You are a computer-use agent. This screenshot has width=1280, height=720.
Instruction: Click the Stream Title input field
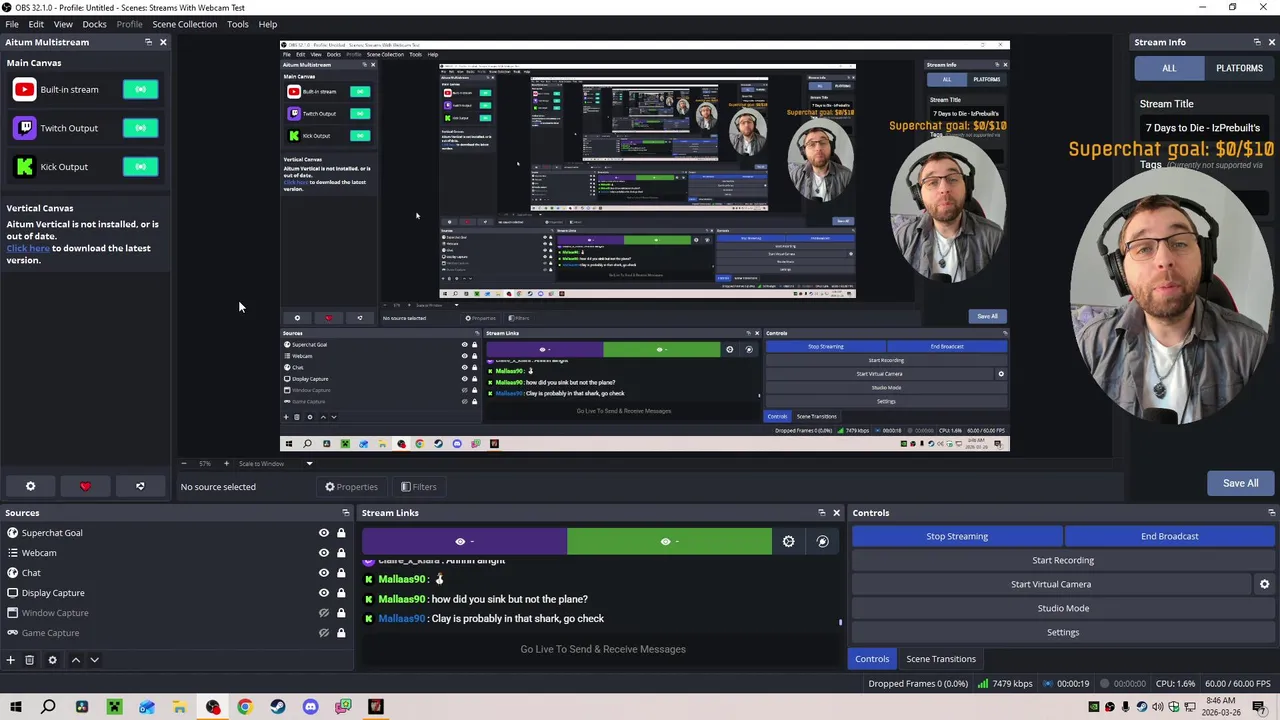1206,128
